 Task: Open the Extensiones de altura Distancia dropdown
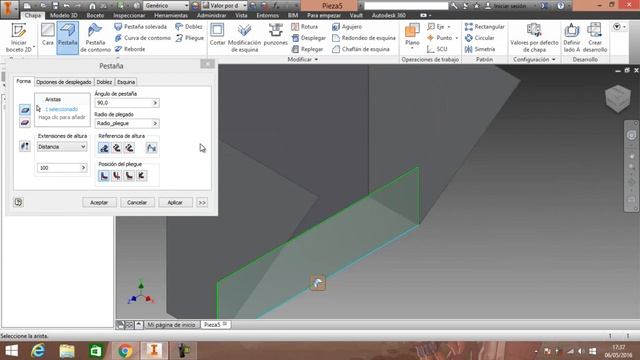pos(62,147)
